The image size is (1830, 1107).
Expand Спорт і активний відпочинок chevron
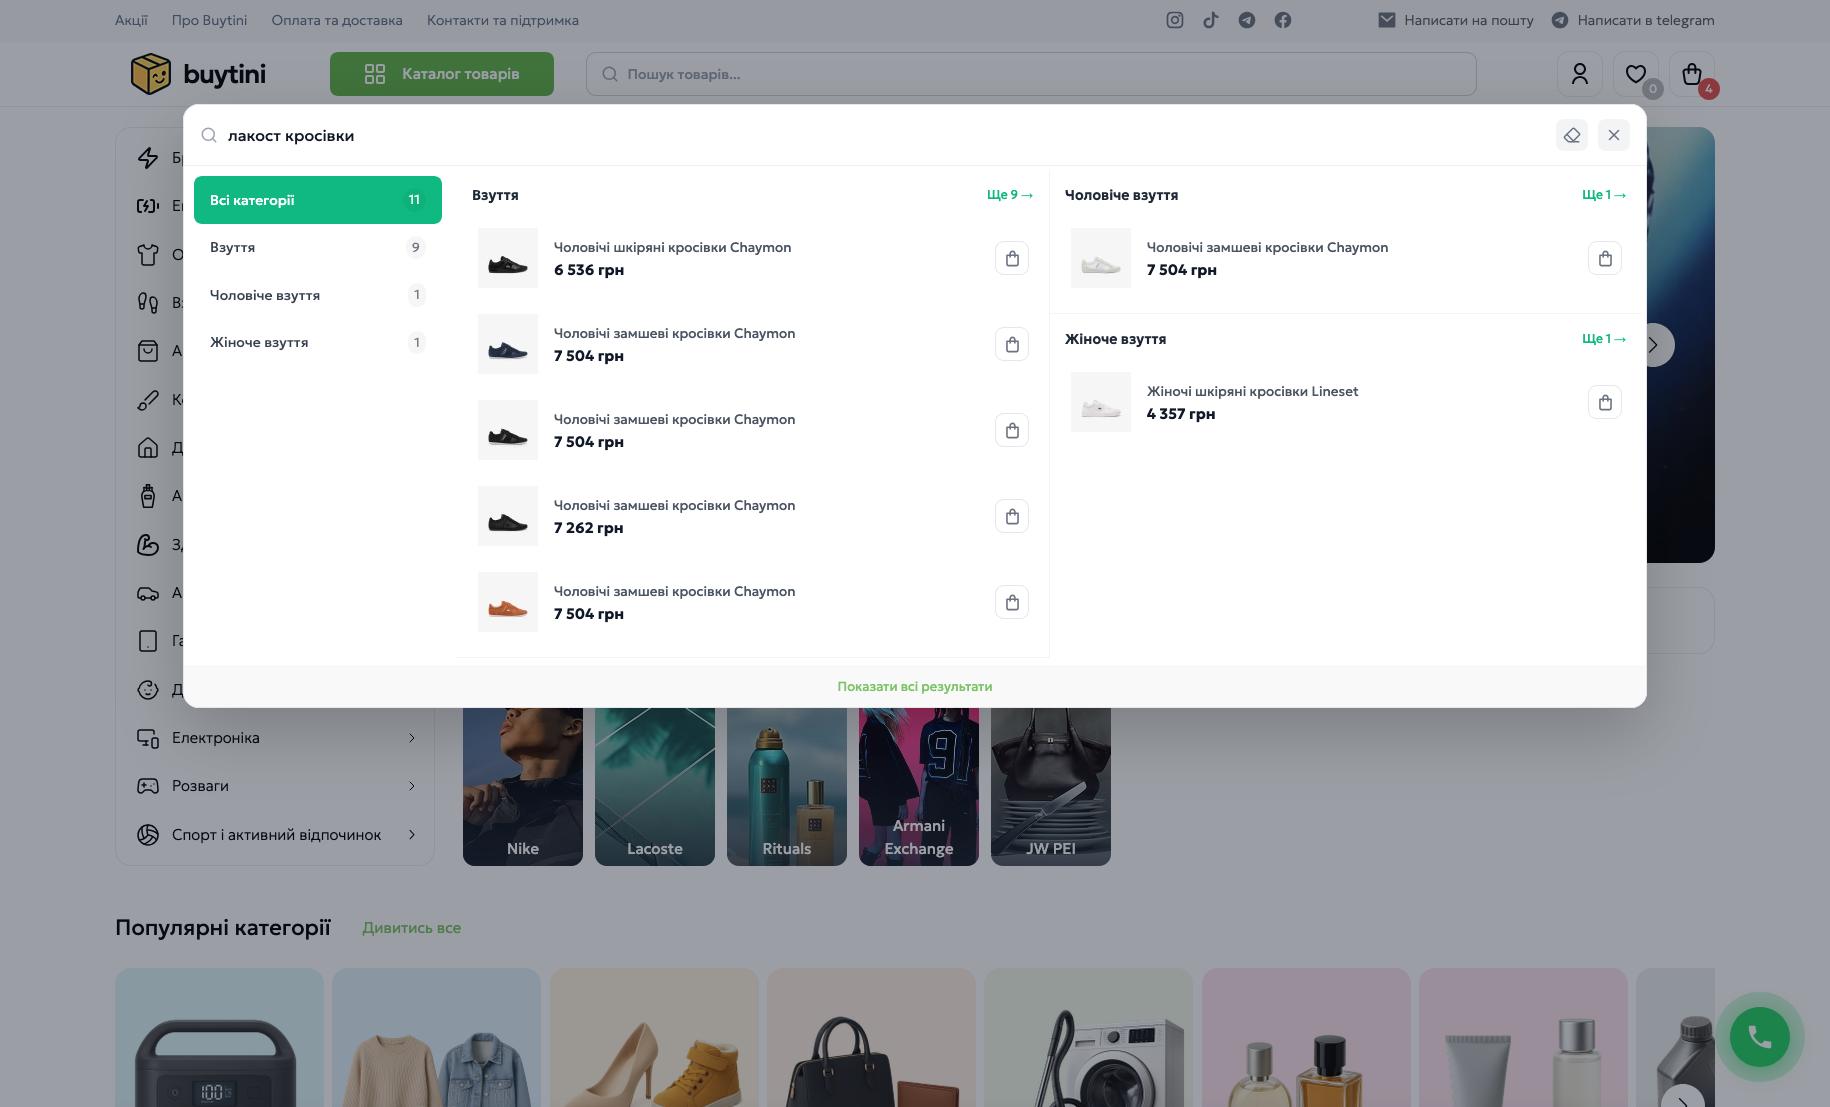[x=411, y=834]
